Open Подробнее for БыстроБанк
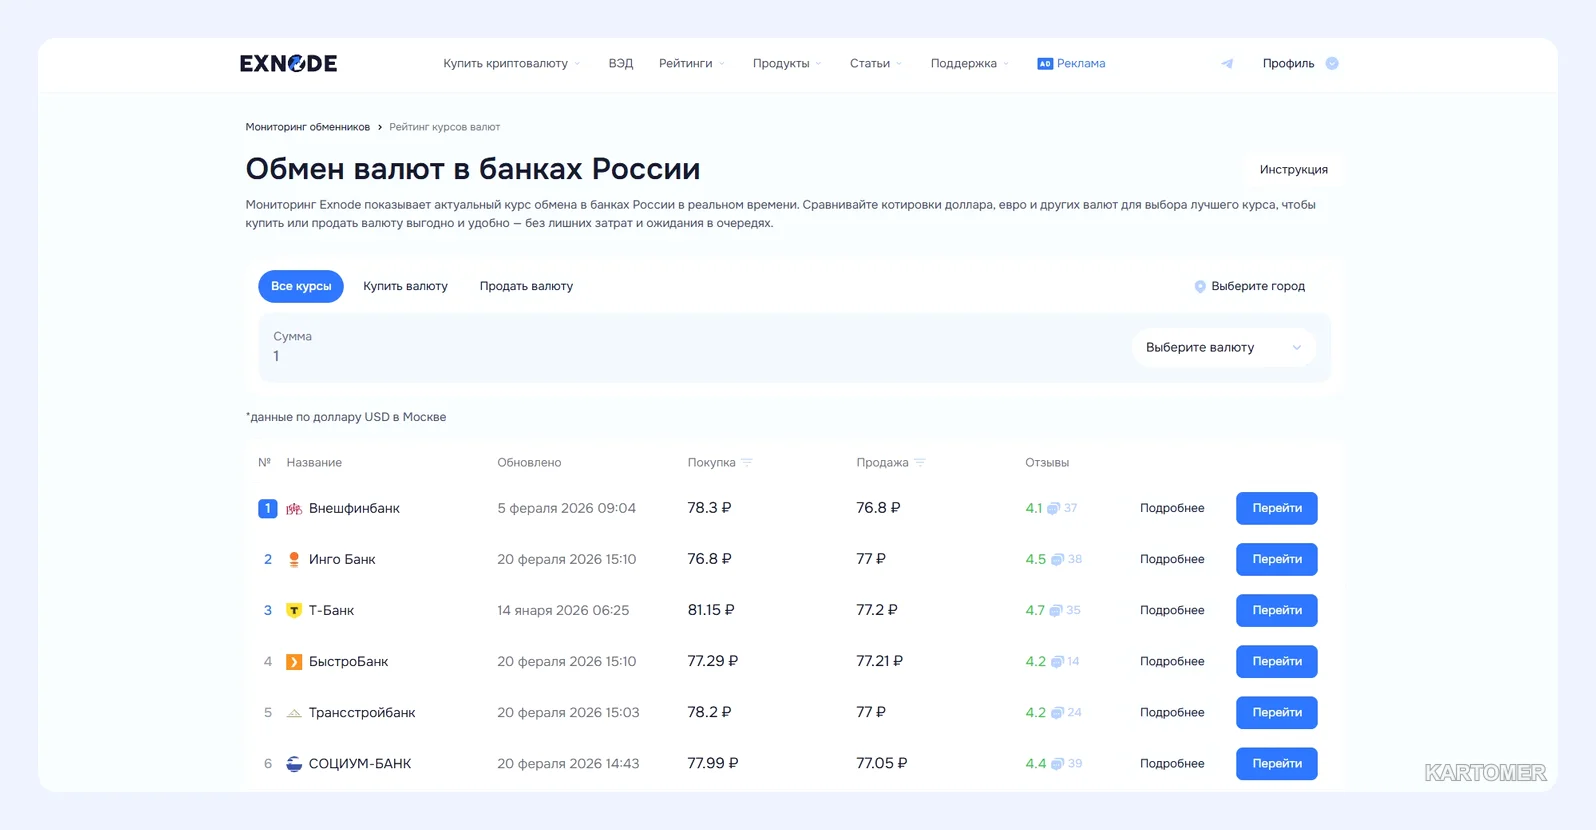This screenshot has height=830, width=1596. [1172, 661]
